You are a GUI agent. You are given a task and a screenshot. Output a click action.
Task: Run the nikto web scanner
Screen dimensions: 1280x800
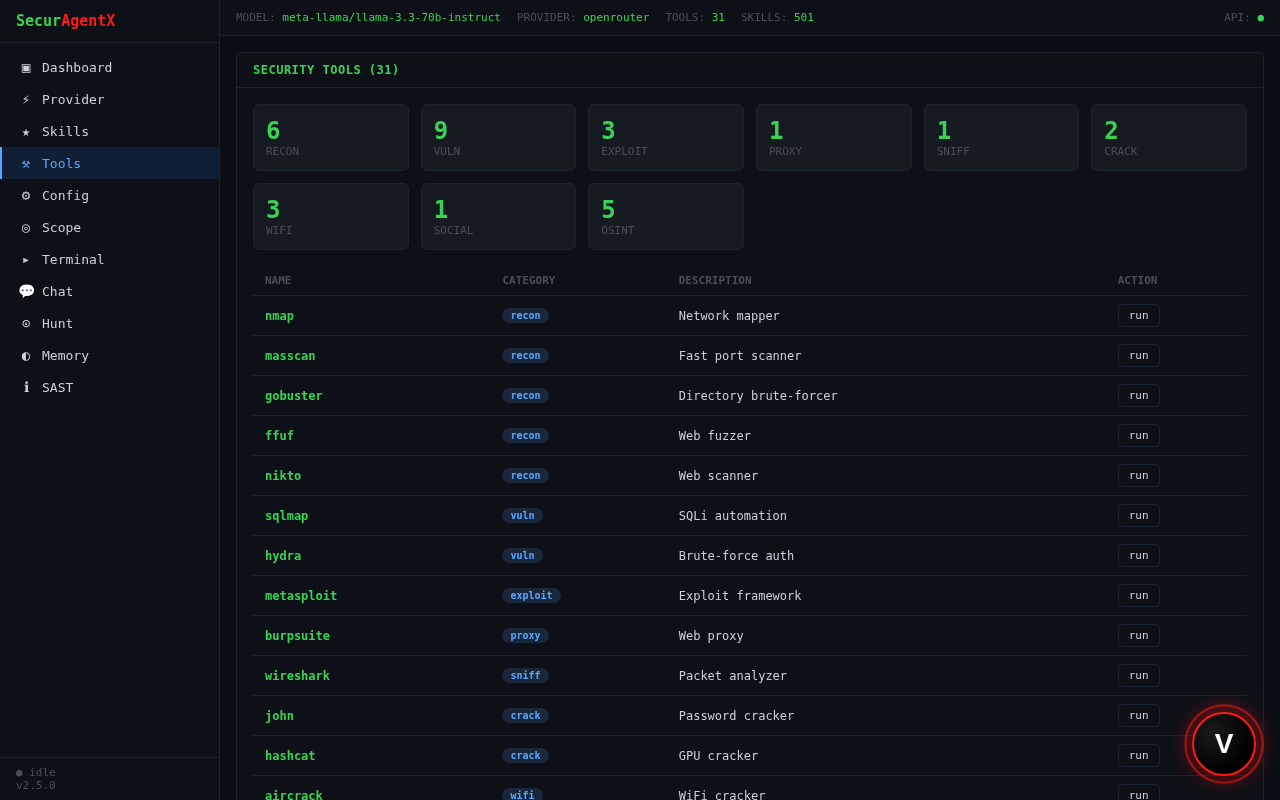coord(1138,475)
